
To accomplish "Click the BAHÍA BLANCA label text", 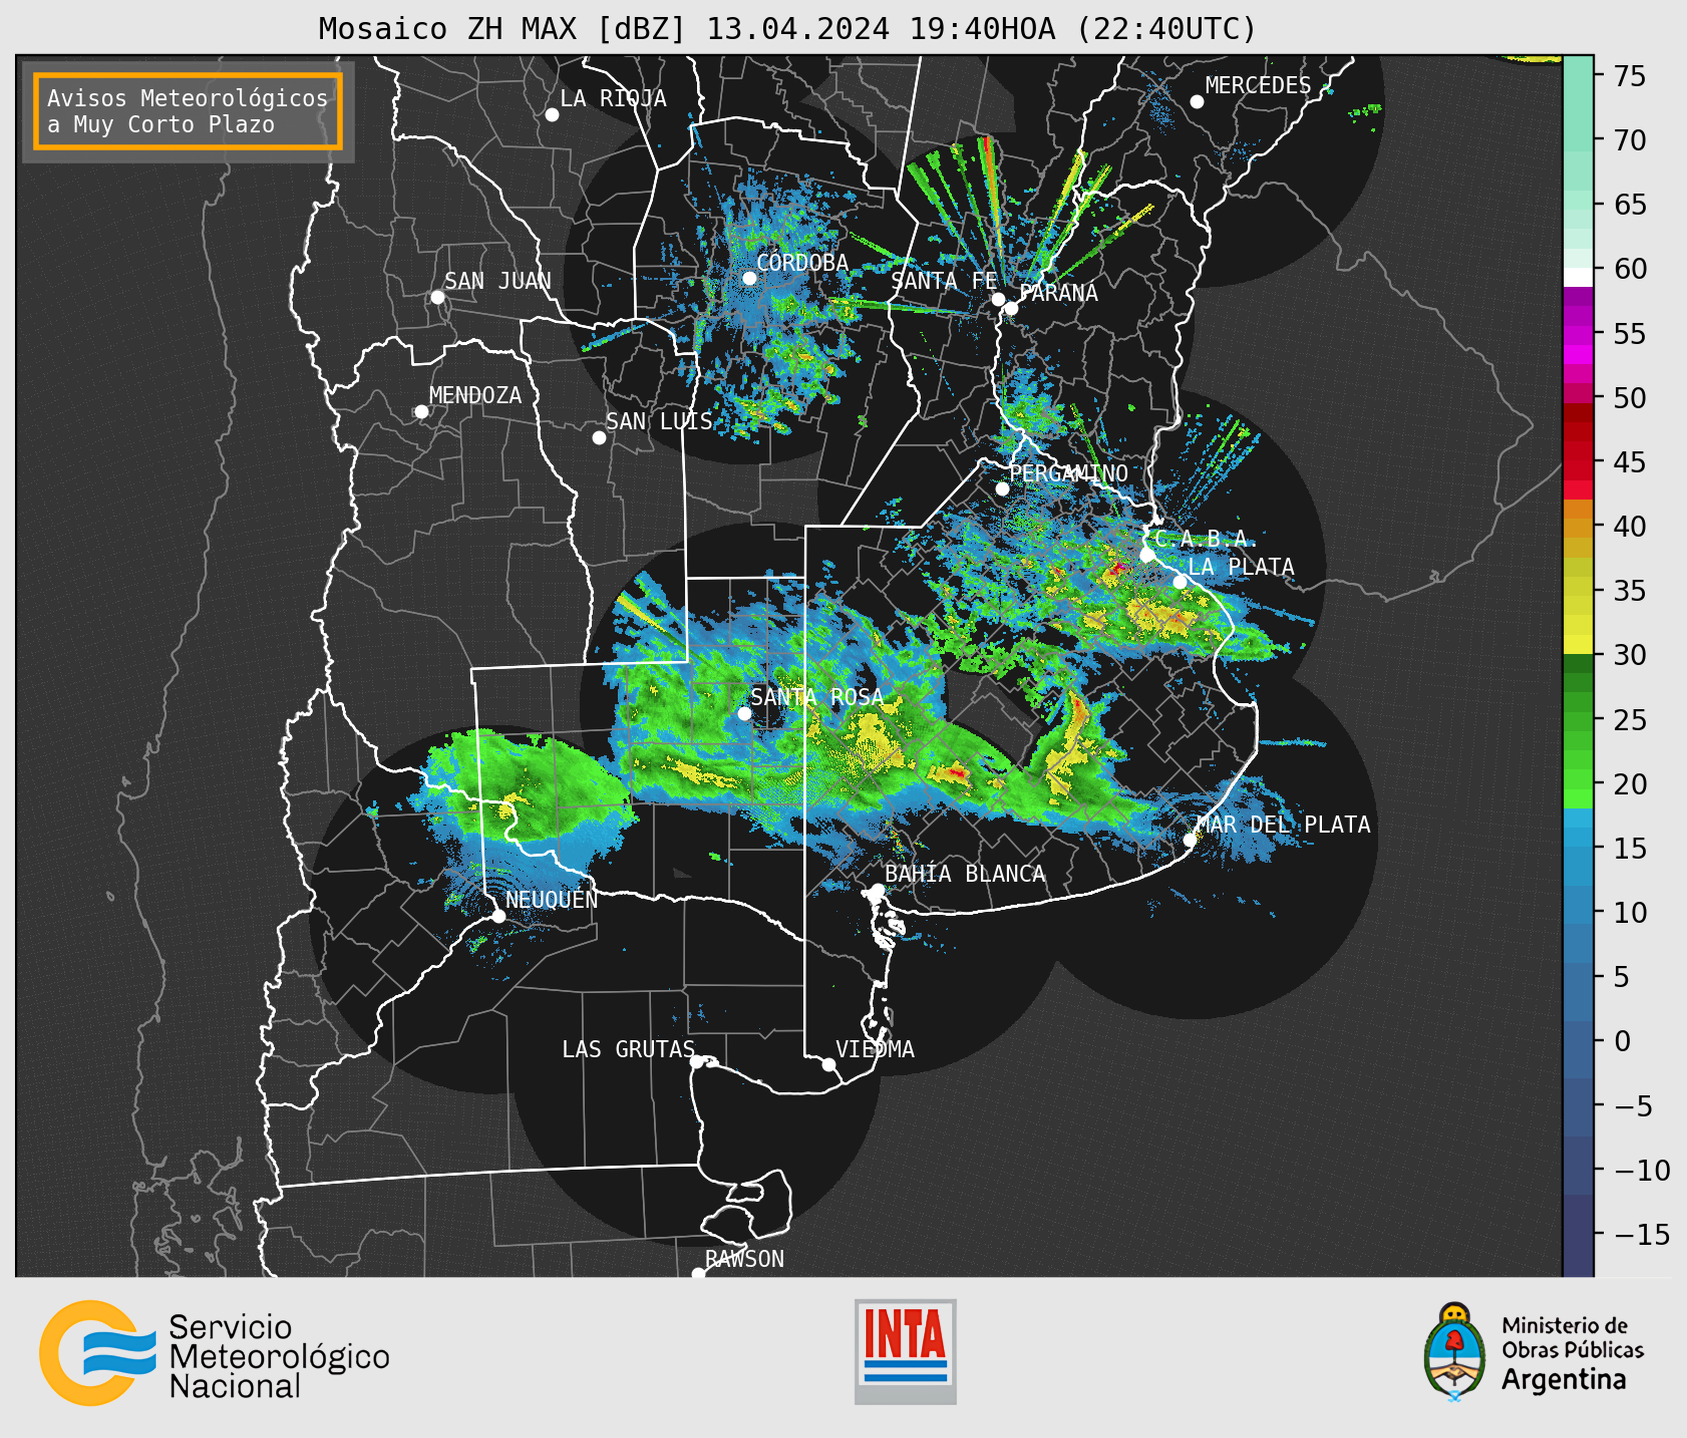I will pos(965,874).
